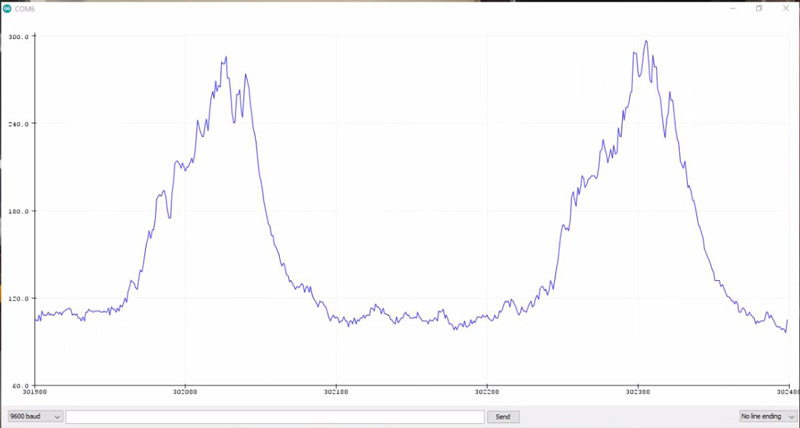Expand the No line ending dropdown
Screen dimensions: 800x428
pyautogui.click(x=765, y=416)
